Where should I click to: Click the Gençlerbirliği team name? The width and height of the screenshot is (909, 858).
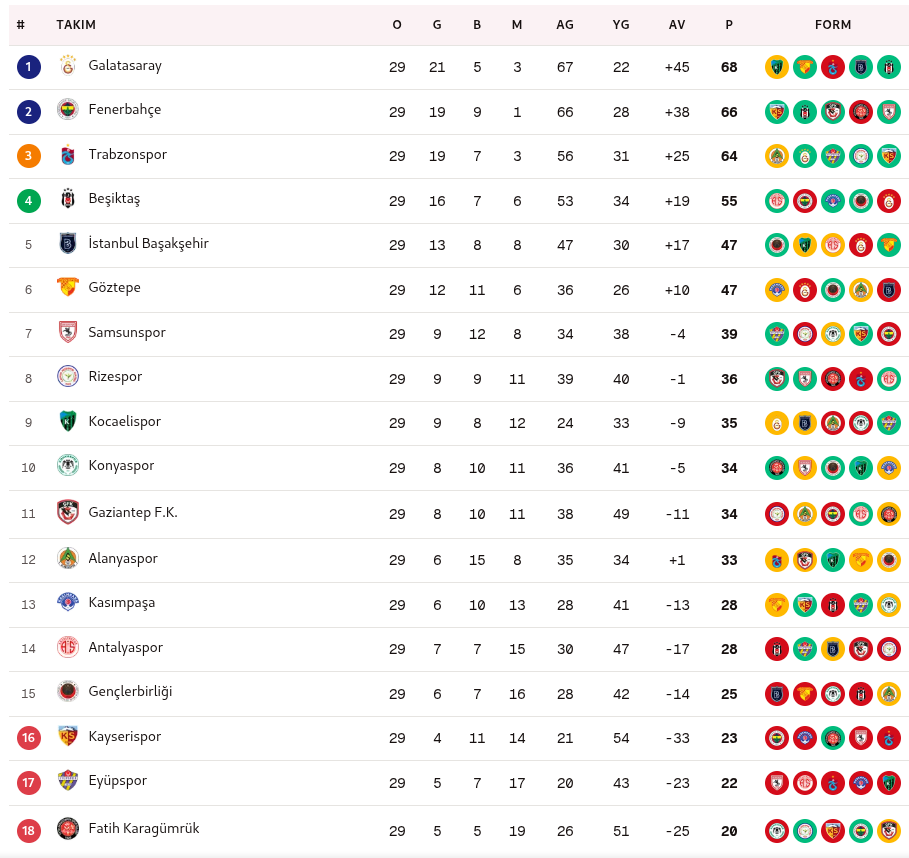[130, 691]
